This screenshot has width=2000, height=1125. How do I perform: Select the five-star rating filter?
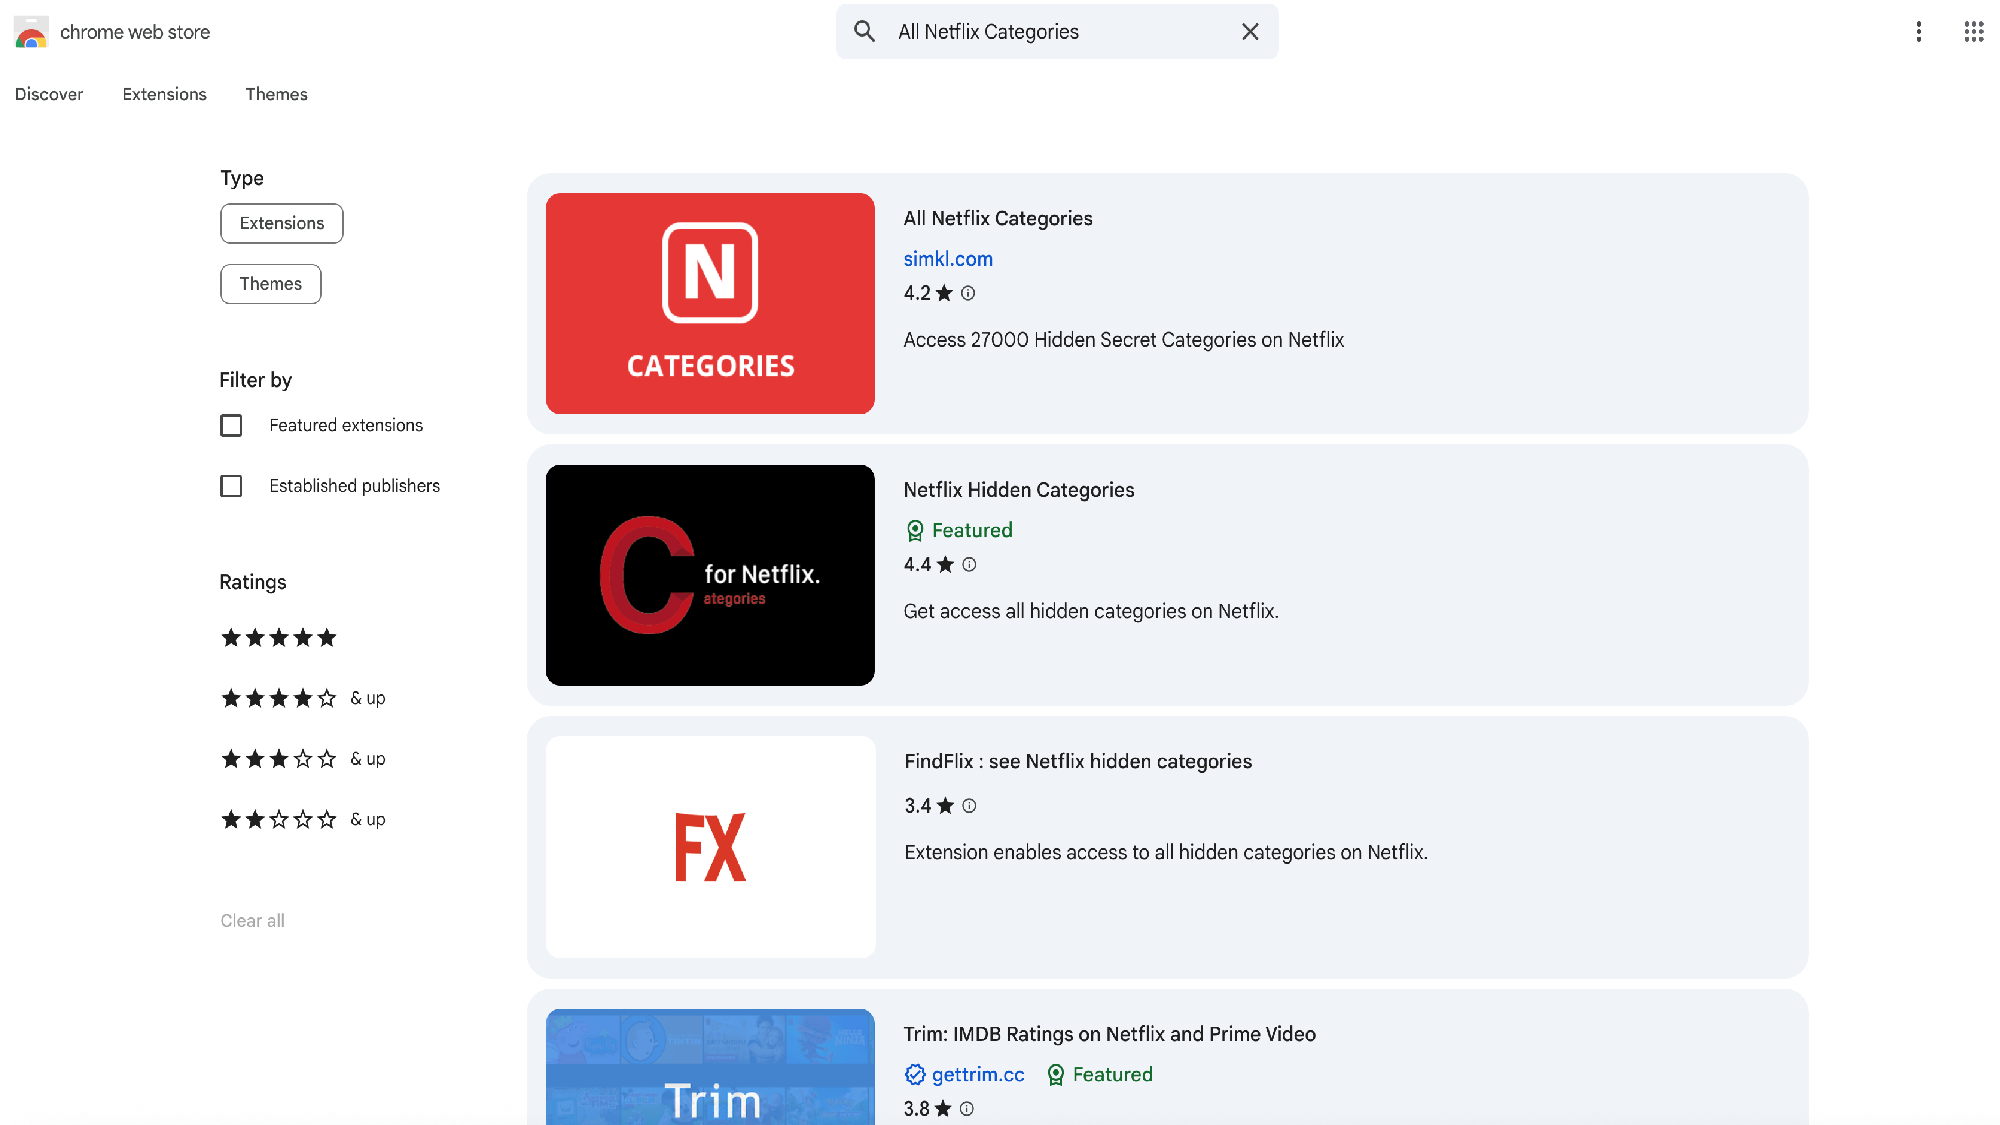[278, 638]
